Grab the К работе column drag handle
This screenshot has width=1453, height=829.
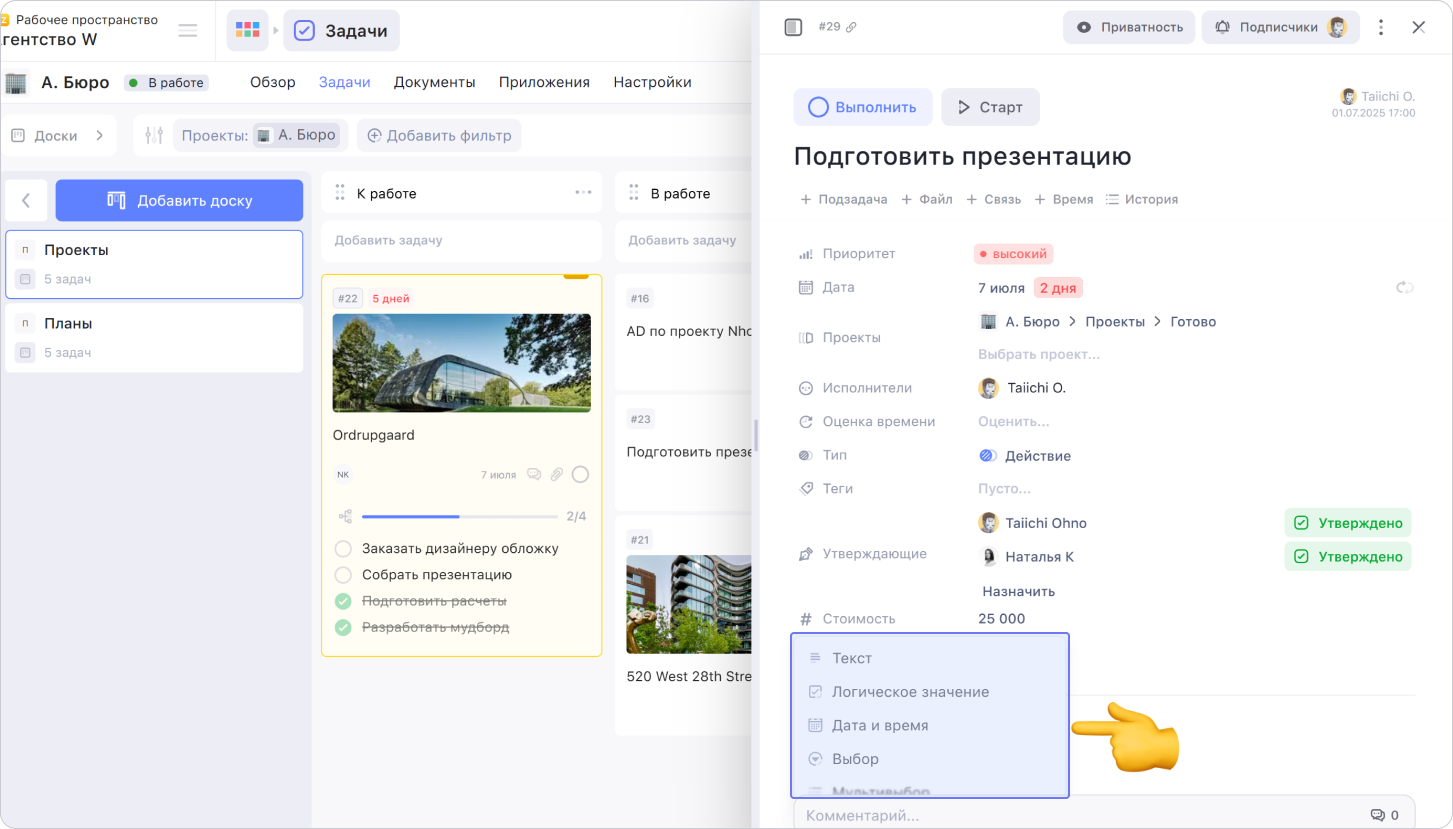pyautogui.click(x=340, y=193)
